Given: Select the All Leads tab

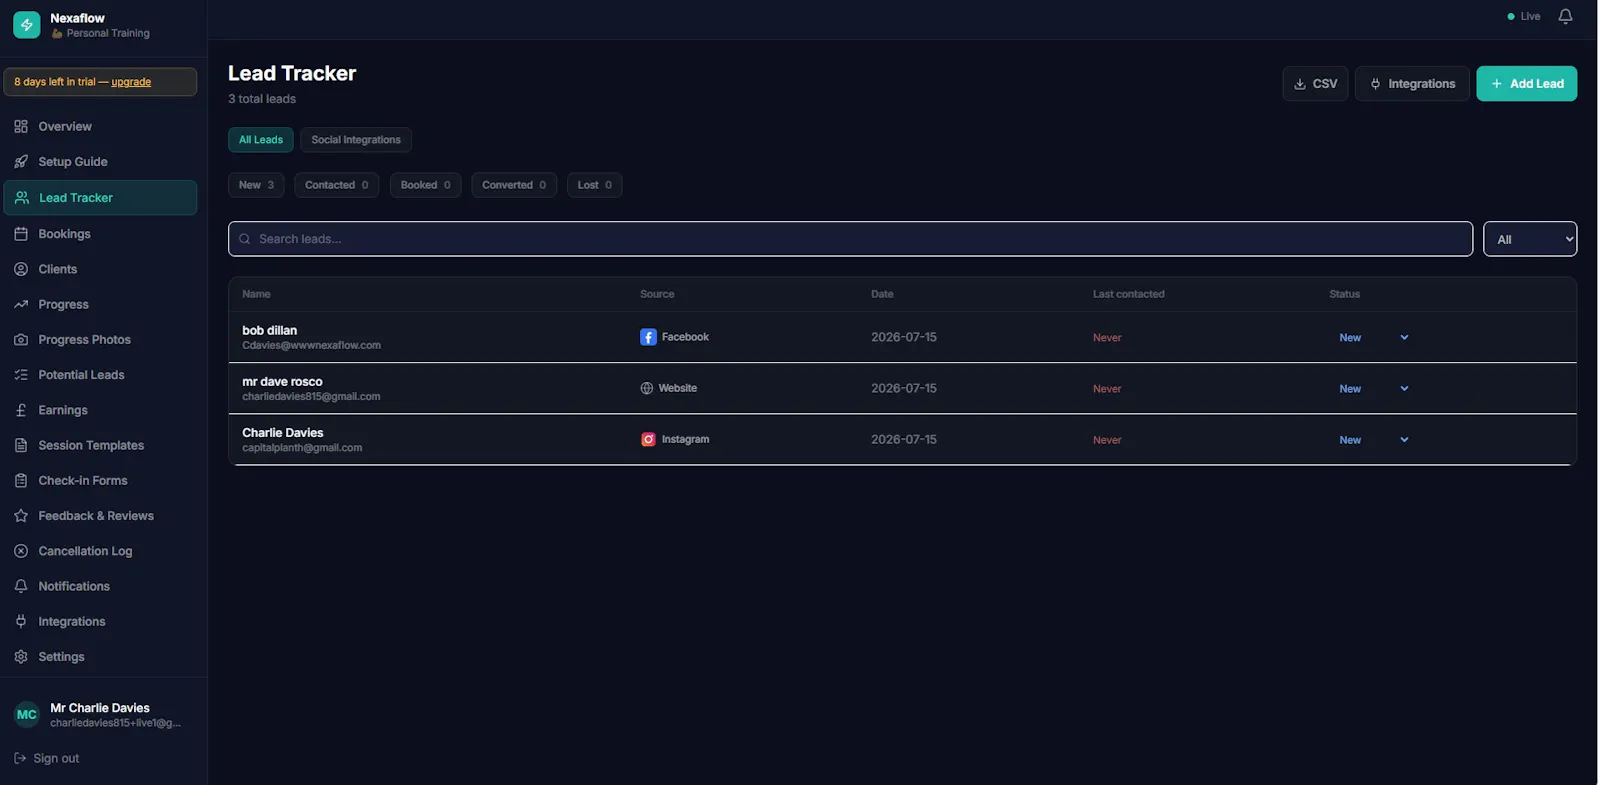Looking at the screenshot, I should click(x=261, y=140).
